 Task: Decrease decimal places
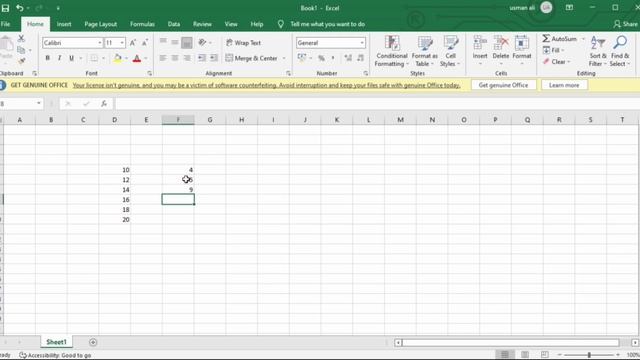coord(360,58)
